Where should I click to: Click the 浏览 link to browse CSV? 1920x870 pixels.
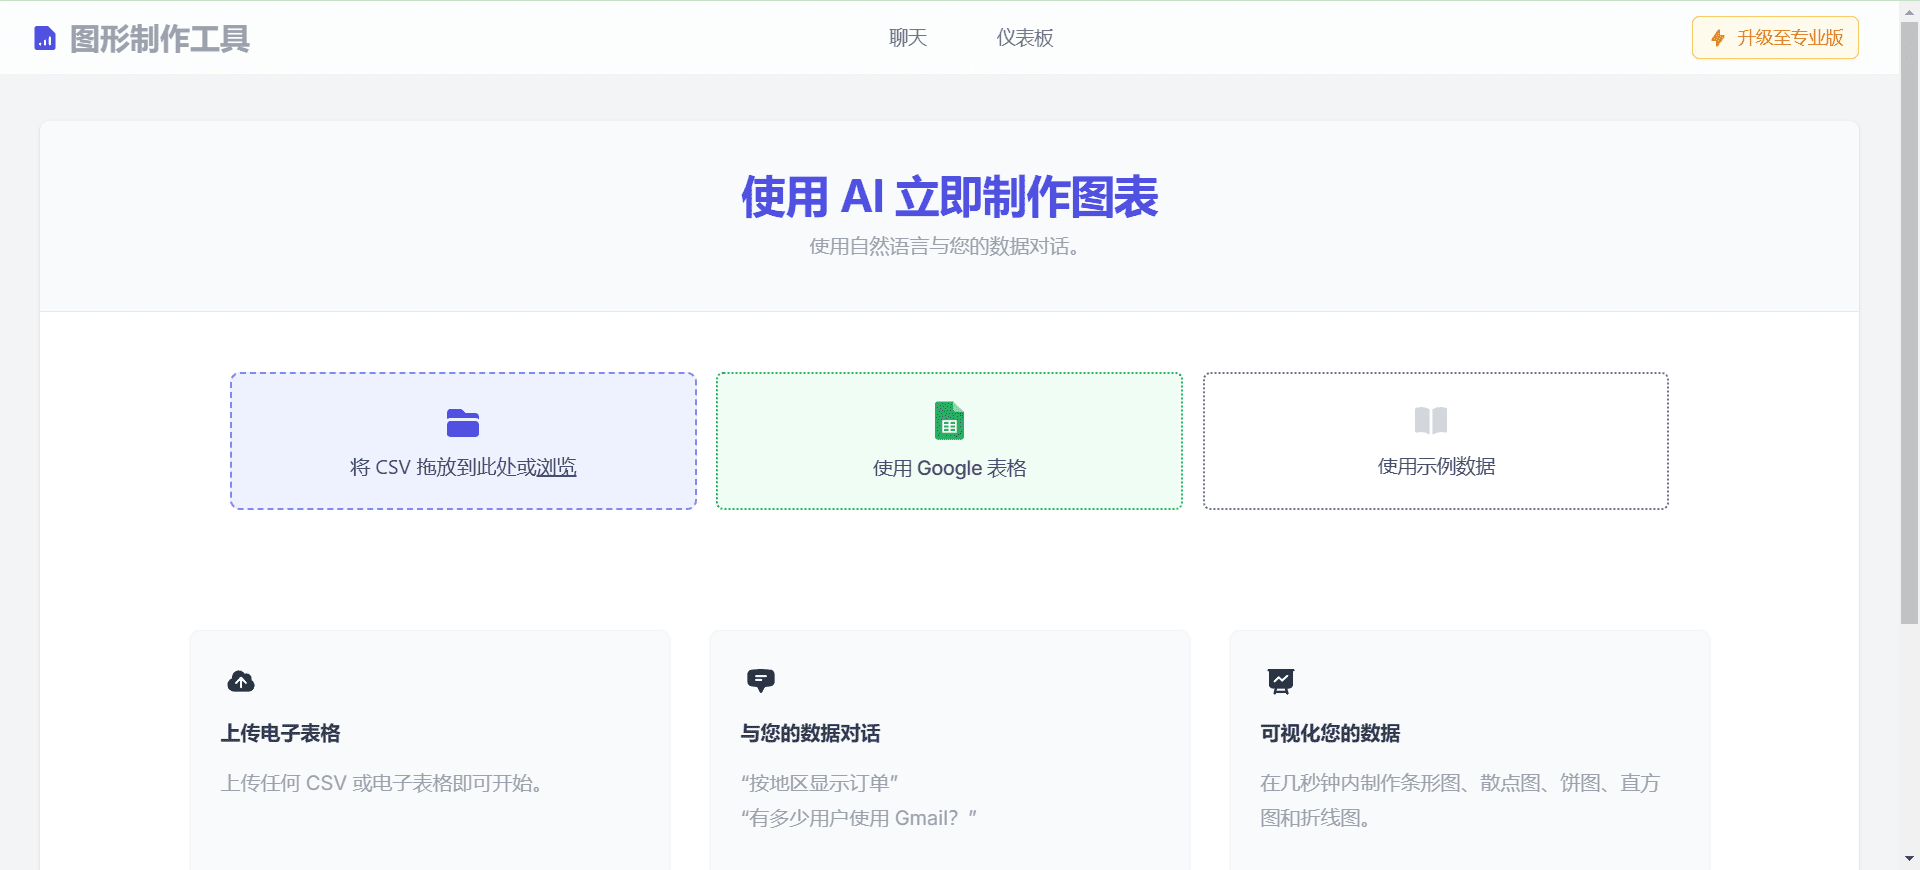556,467
